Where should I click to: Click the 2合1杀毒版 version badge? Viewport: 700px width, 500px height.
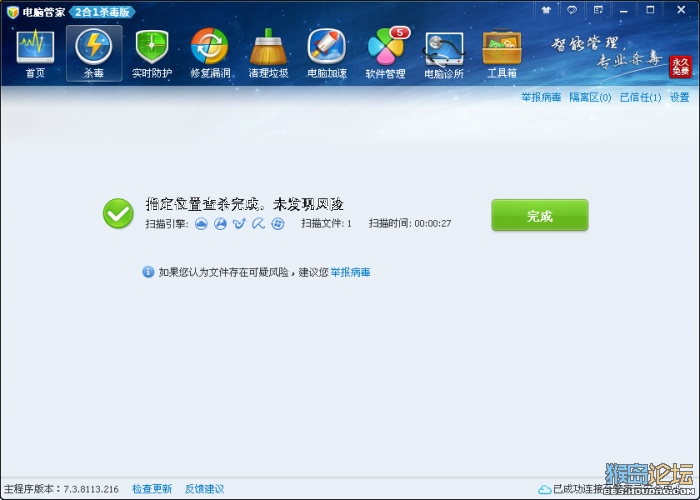coord(102,12)
